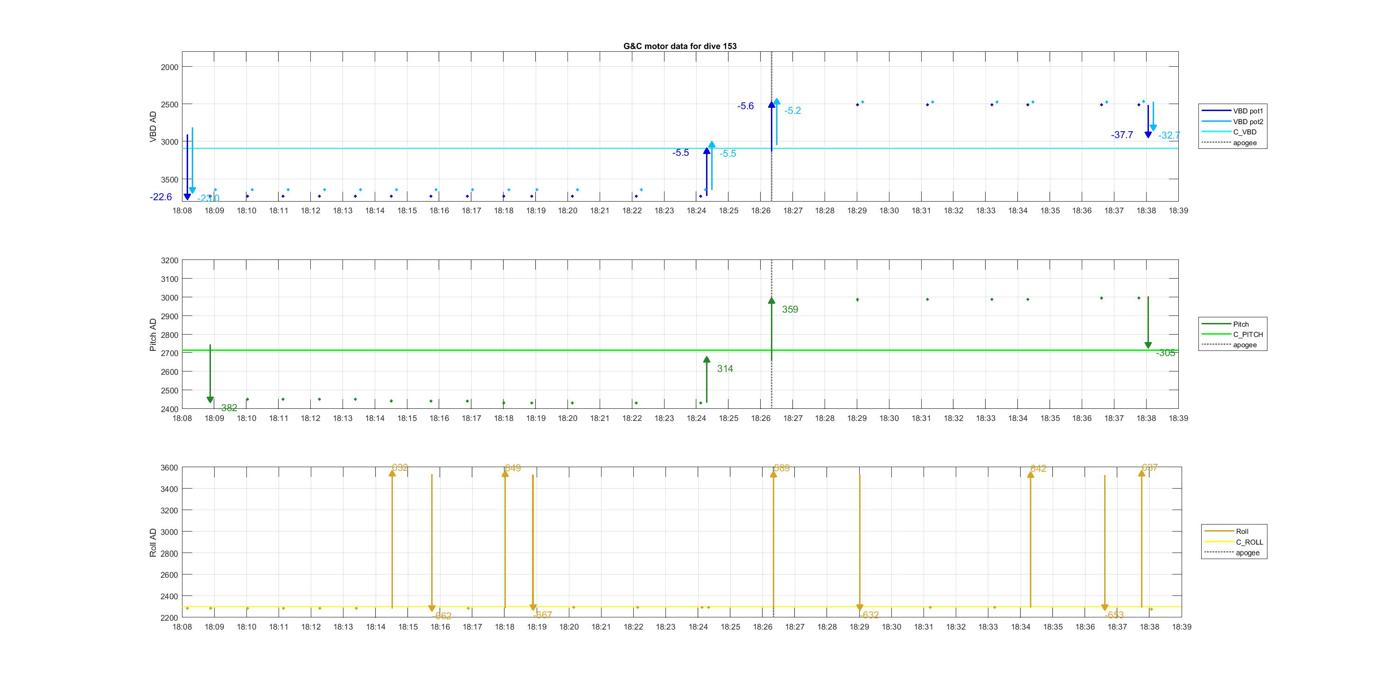The image size is (1400, 693).
Task: Click the '-5.2' VBD annotation
Action: pyautogui.click(x=793, y=111)
